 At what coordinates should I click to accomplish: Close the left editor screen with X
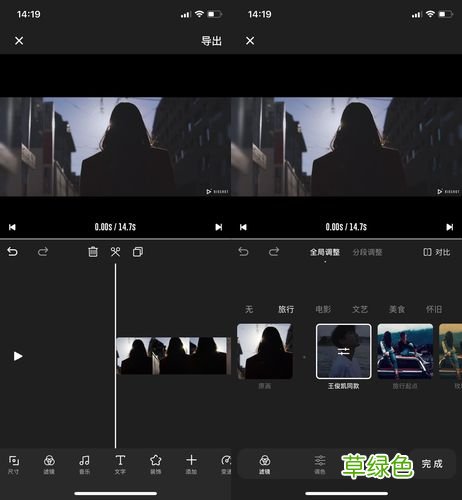click(19, 41)
